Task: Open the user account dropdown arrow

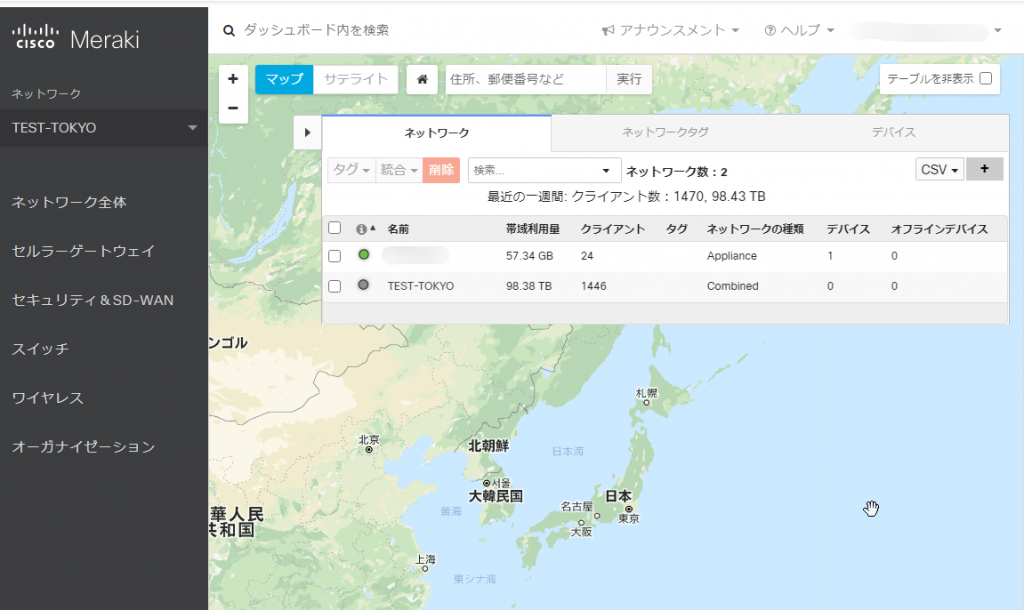Action: [x=997, y=31]
